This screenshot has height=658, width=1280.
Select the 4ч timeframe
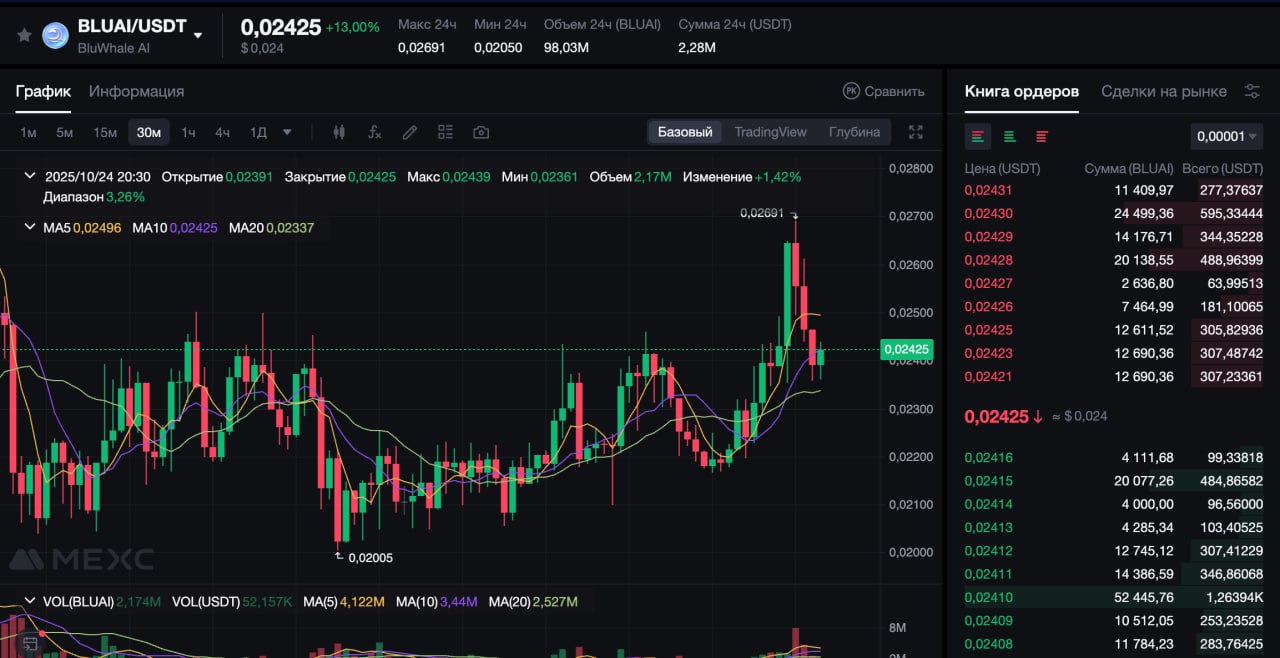(x=222, y=132)
